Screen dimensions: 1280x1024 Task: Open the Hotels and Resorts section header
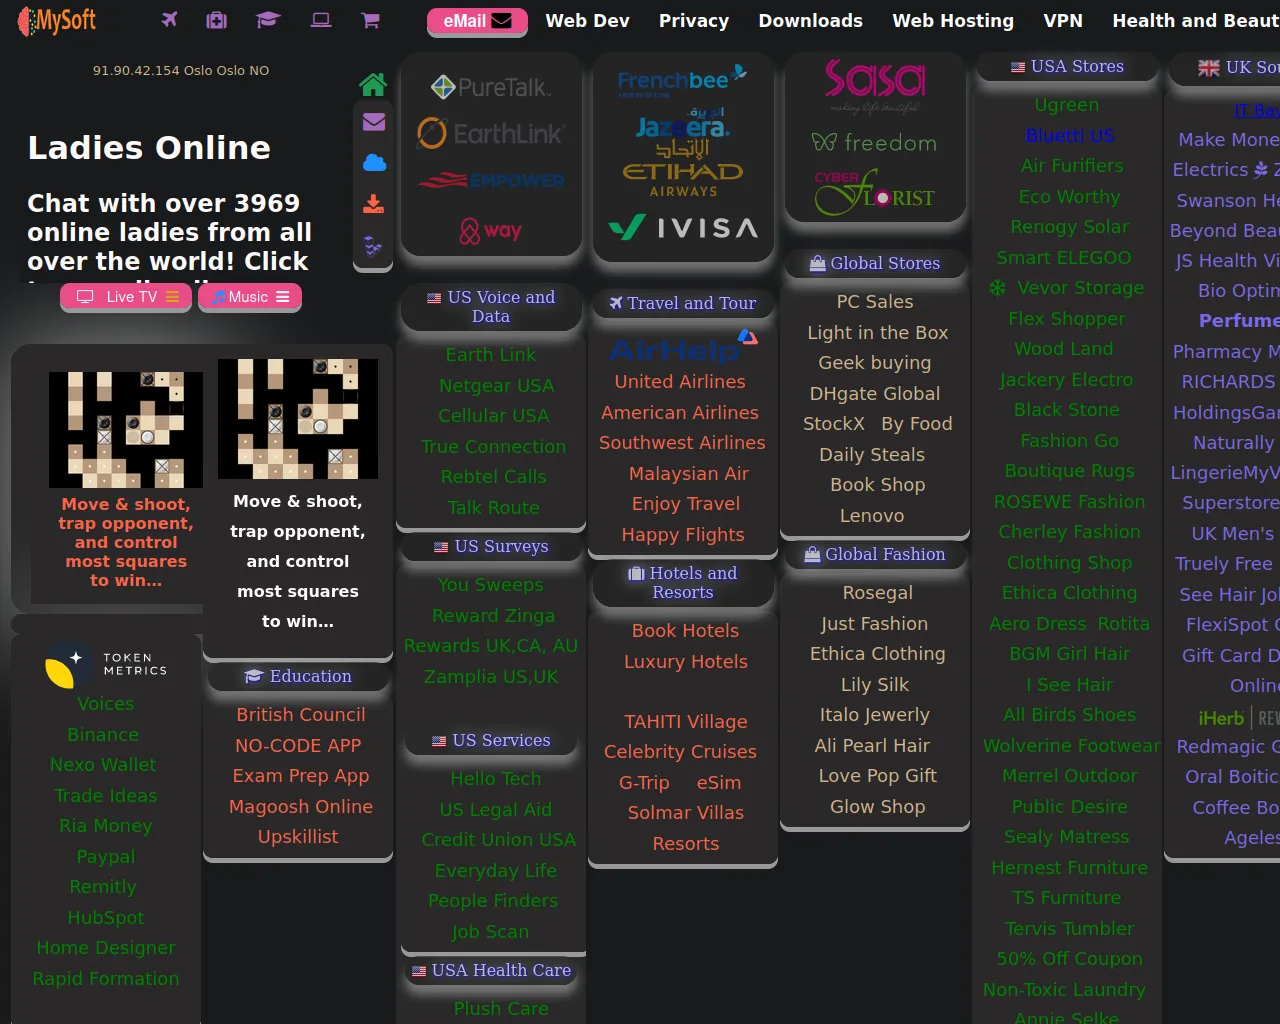tap(683, 583)
